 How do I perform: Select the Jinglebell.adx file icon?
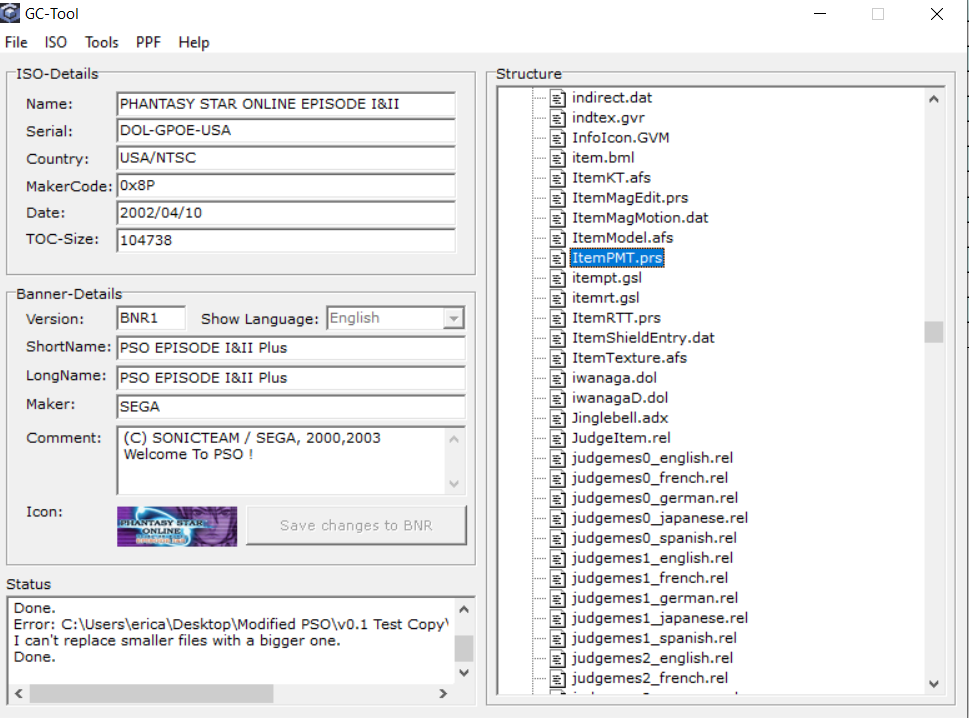pyautogui.click(x=557, y=418)
